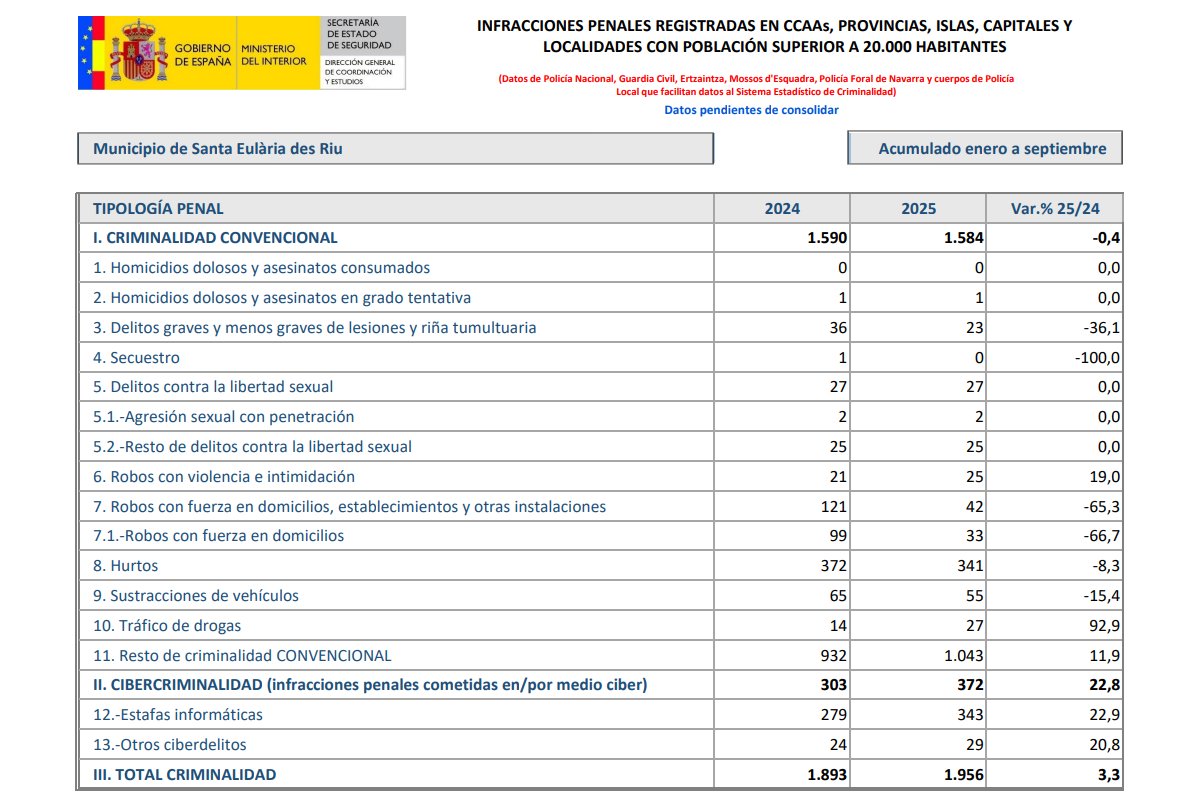Click the Datos pendientes de consolidar blue text

point(751,110)
